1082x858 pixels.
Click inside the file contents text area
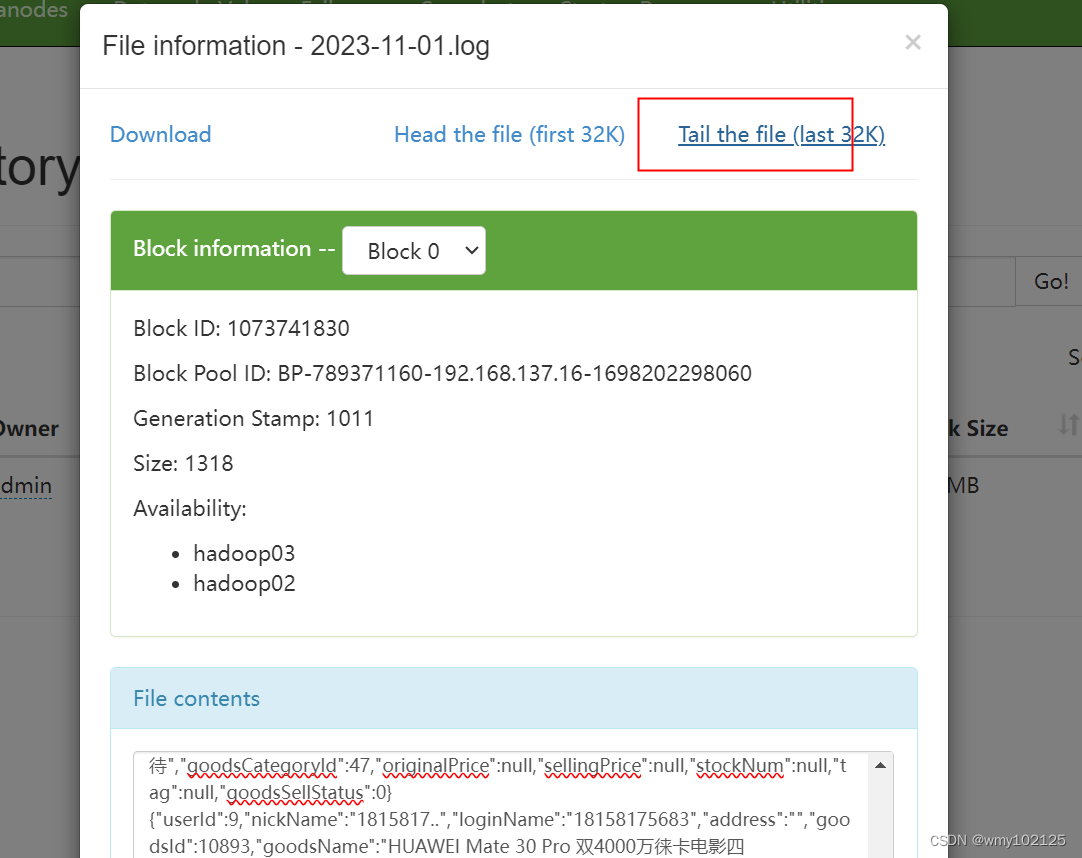click(x=502, y=805)
